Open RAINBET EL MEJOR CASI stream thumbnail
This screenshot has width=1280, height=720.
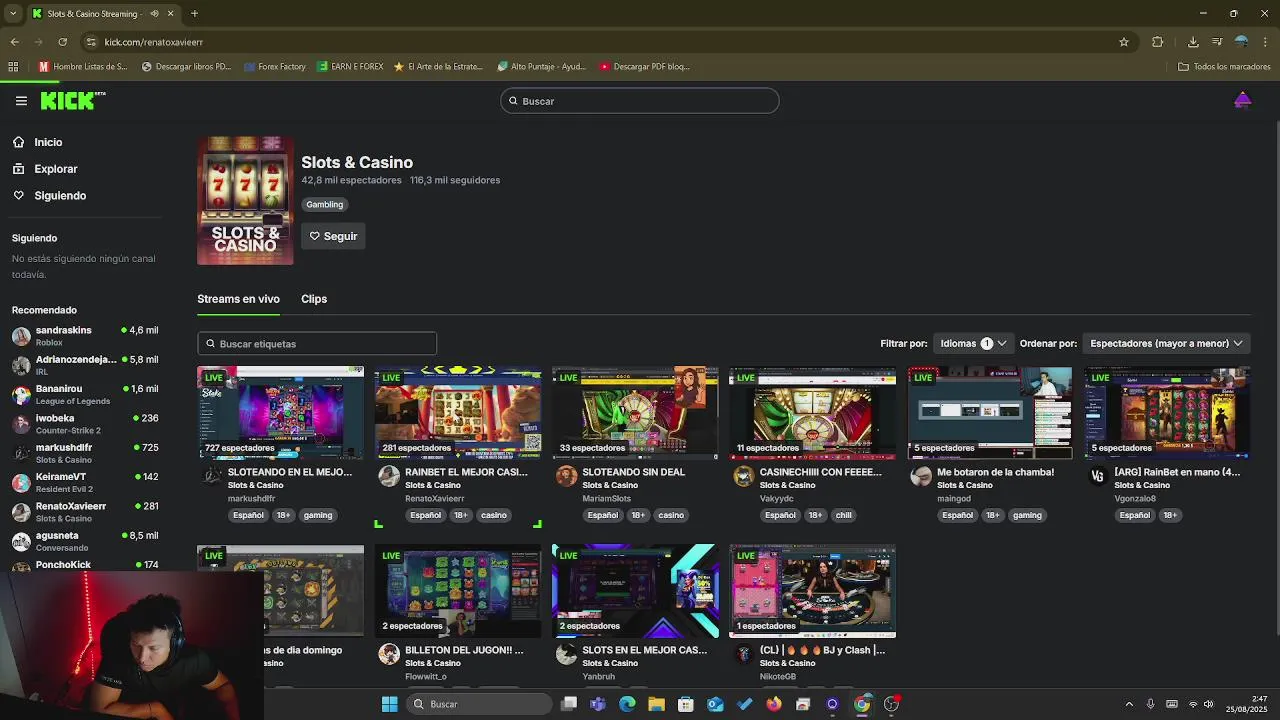click(458, 412)
